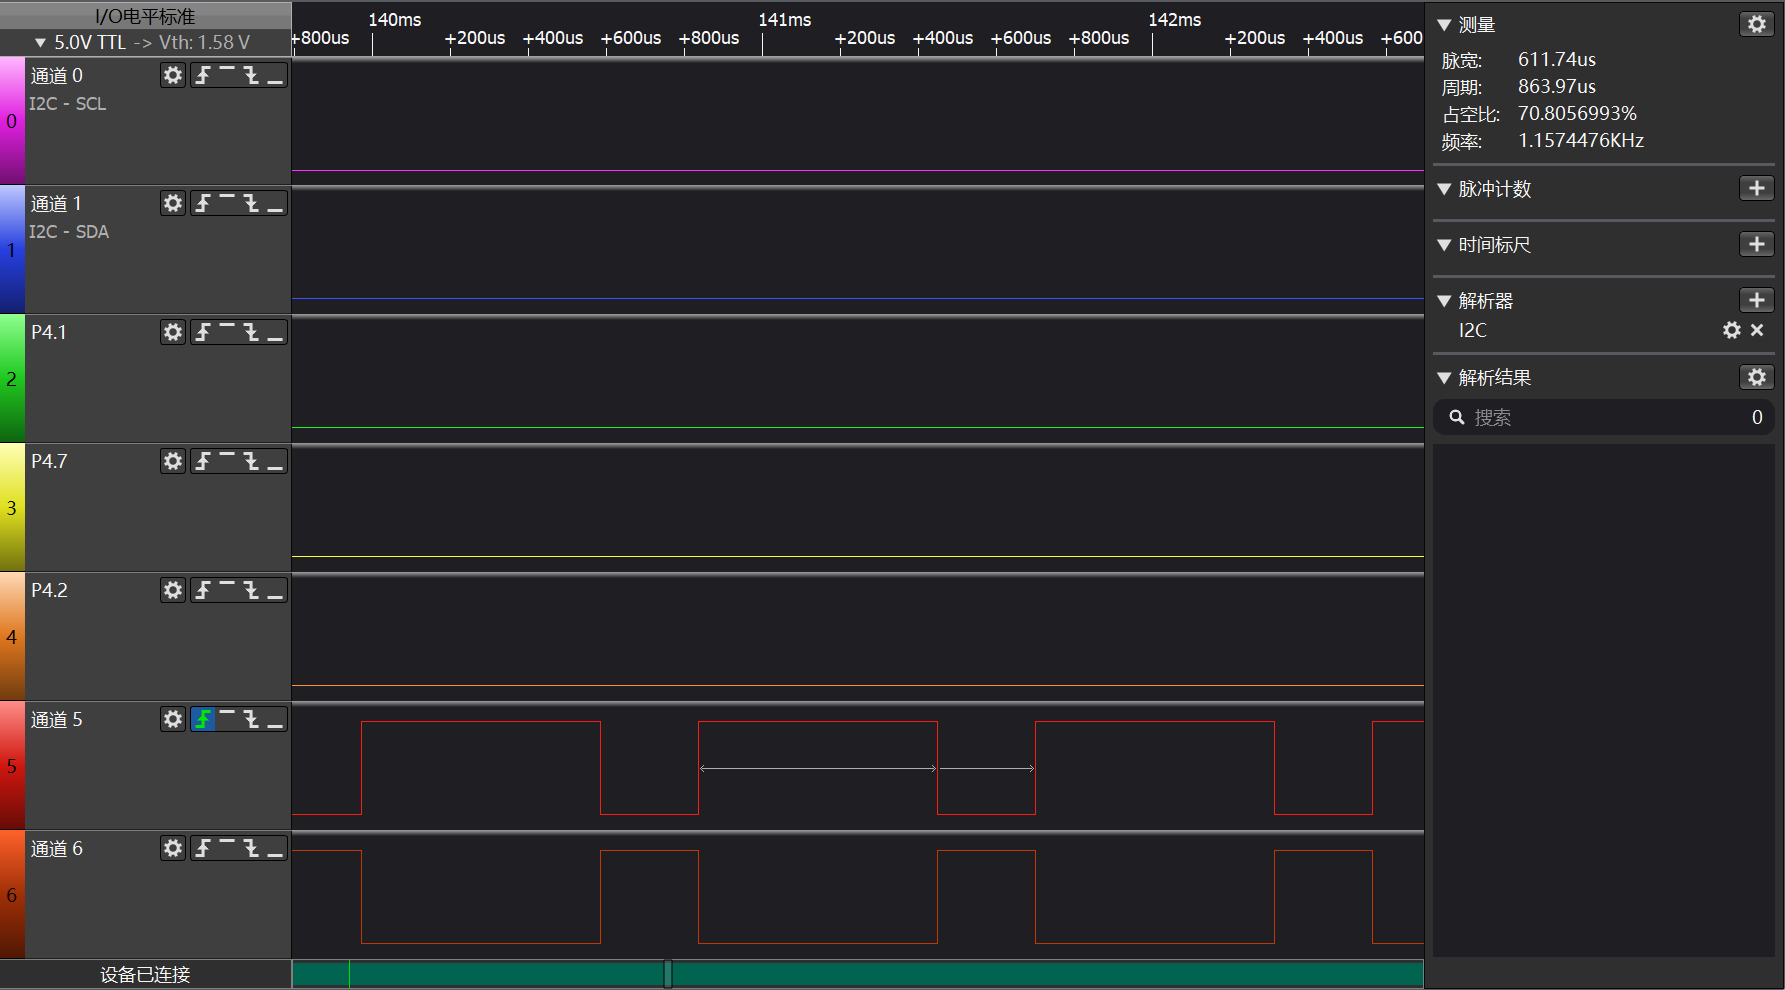Click the 设备已连接 status text
Image resolution: width=1785 pixels, height=990 pixels.
tap(145, 974)
